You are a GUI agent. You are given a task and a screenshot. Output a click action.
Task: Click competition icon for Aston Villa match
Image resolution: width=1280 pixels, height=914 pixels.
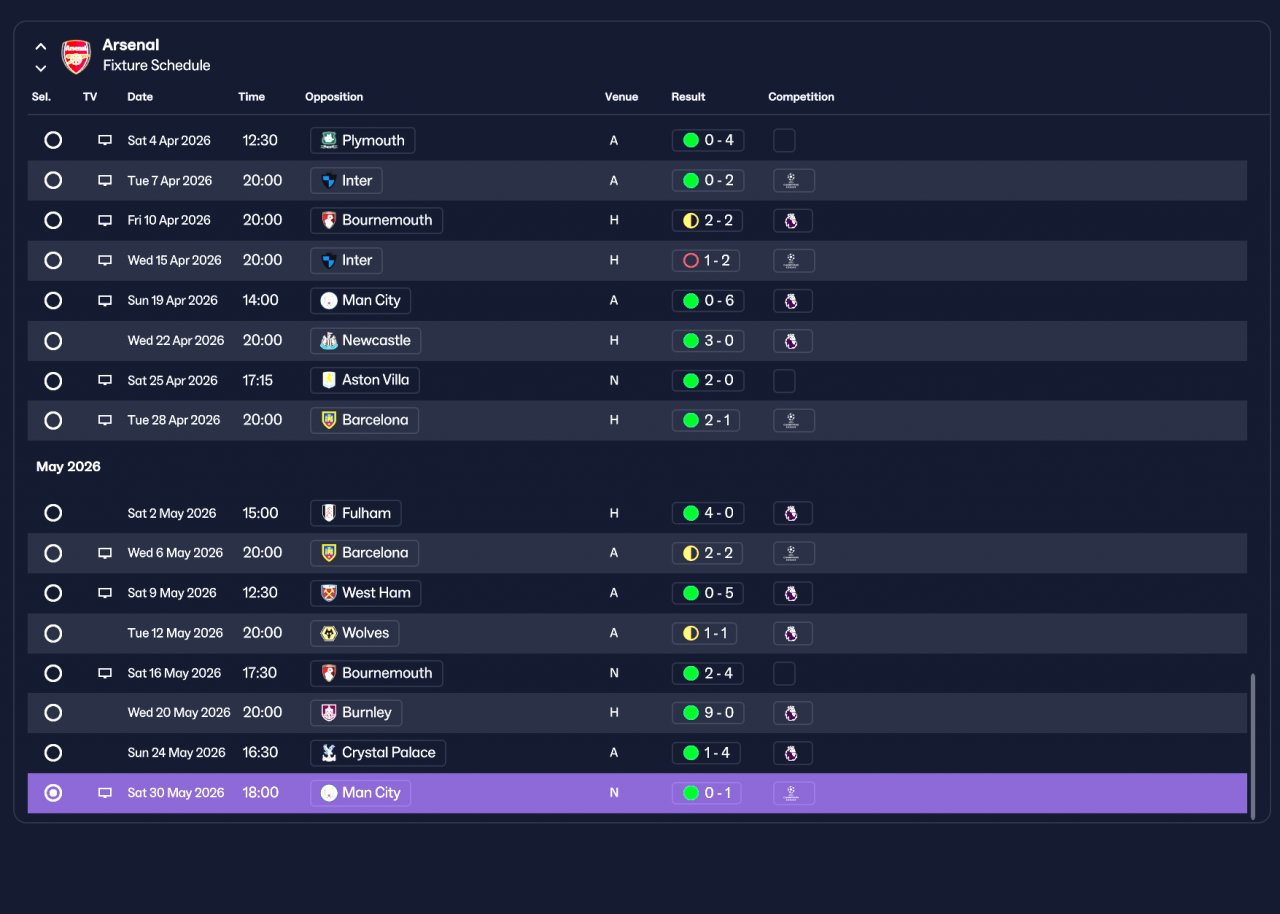[x=784, y=381]
